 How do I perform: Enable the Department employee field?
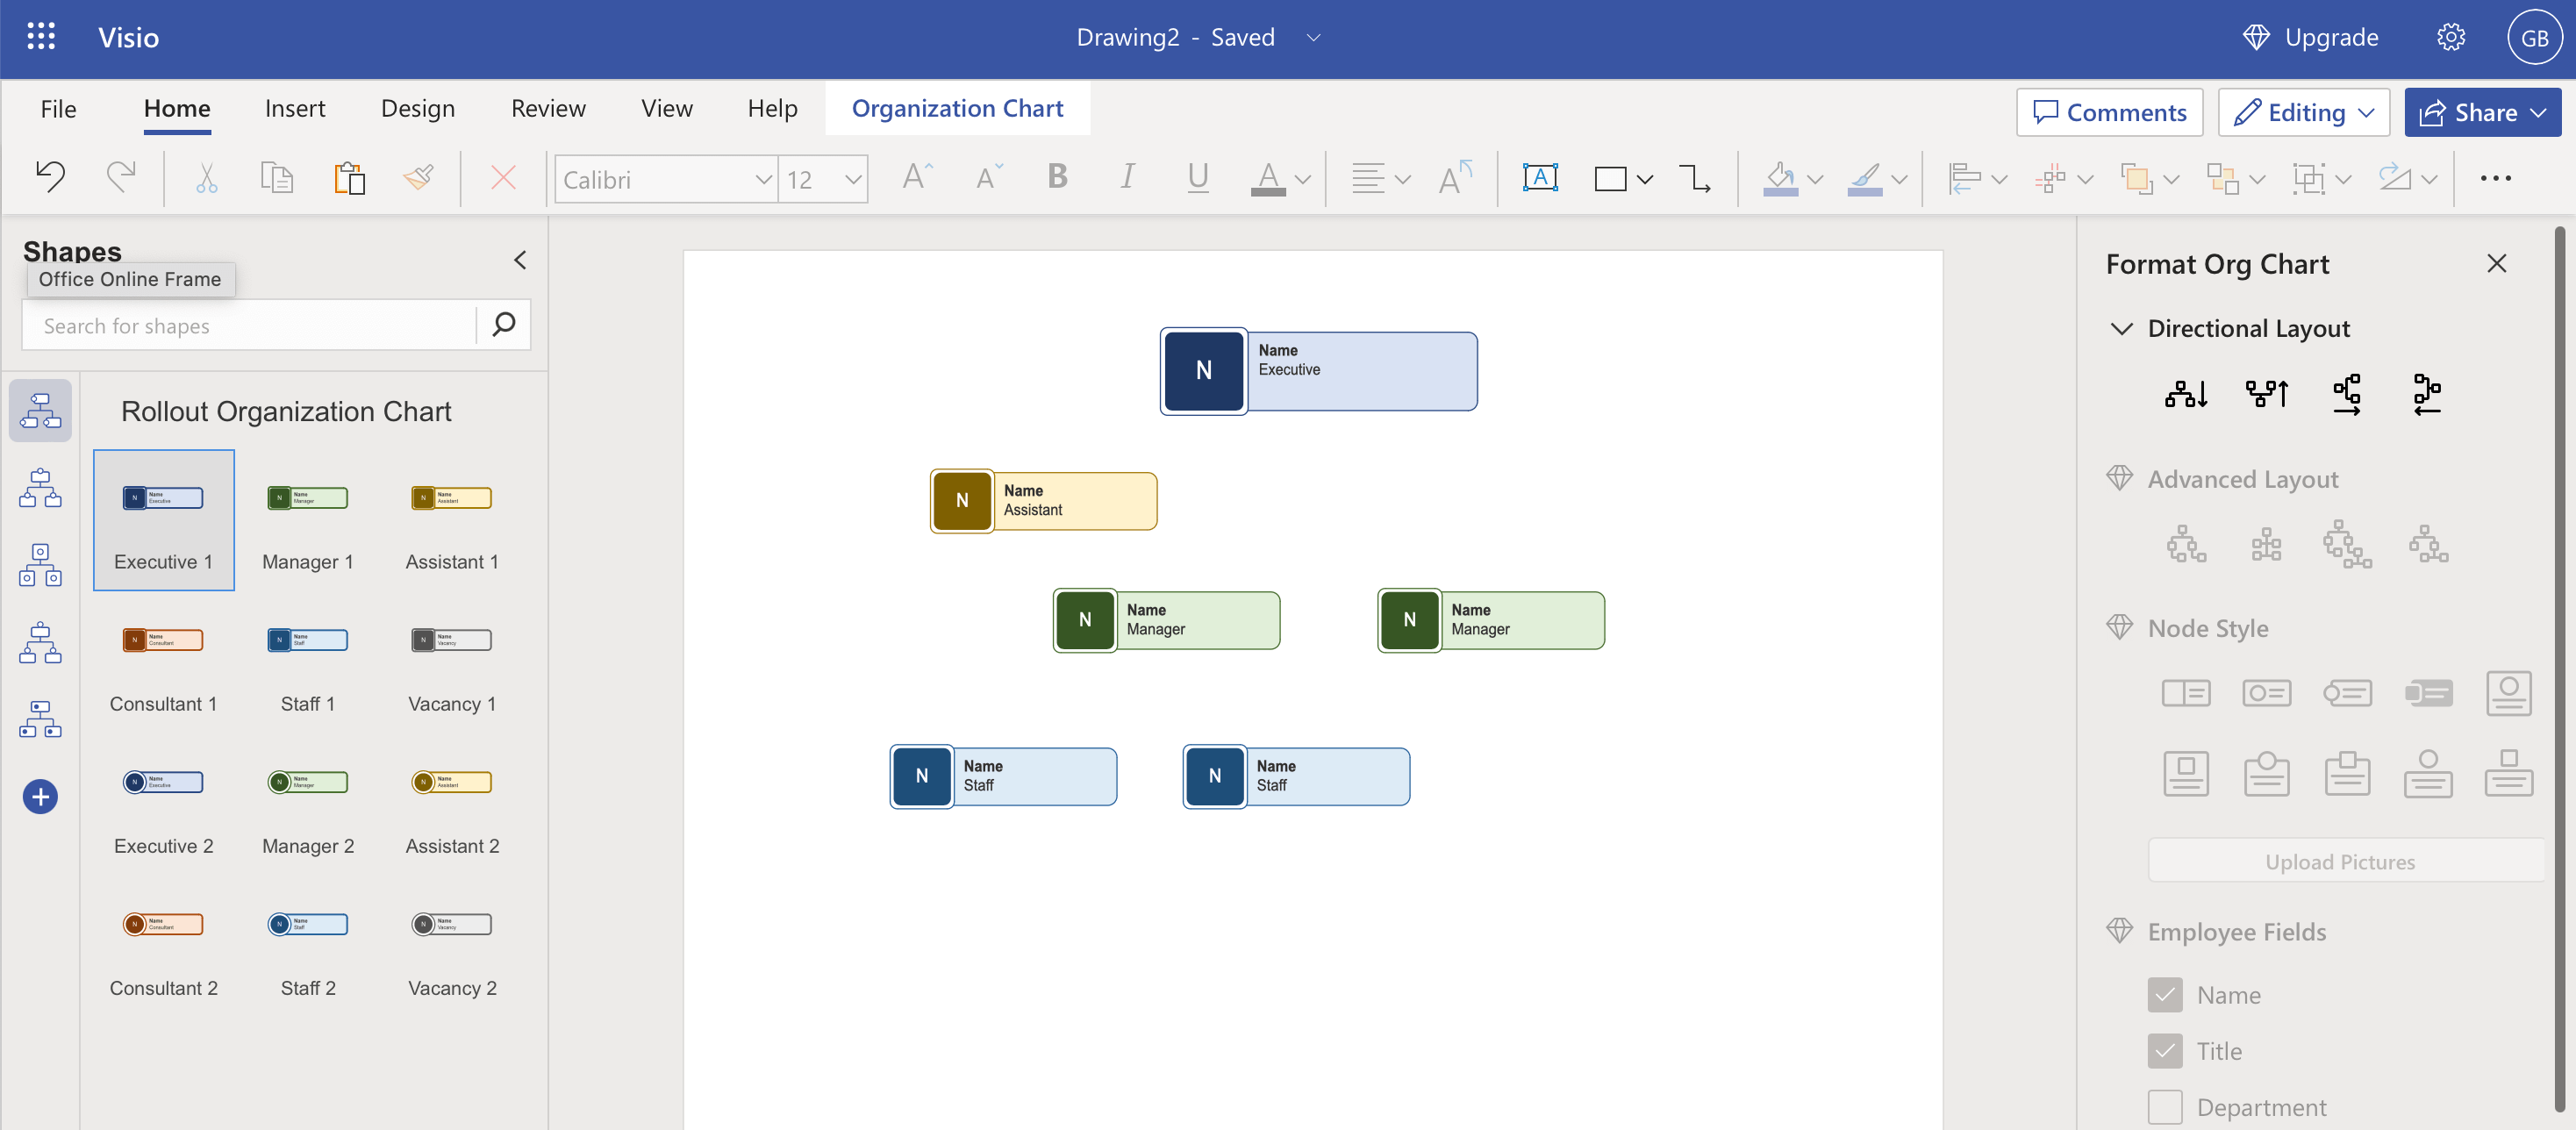pyautogui.click(x=2166, y=1107)
